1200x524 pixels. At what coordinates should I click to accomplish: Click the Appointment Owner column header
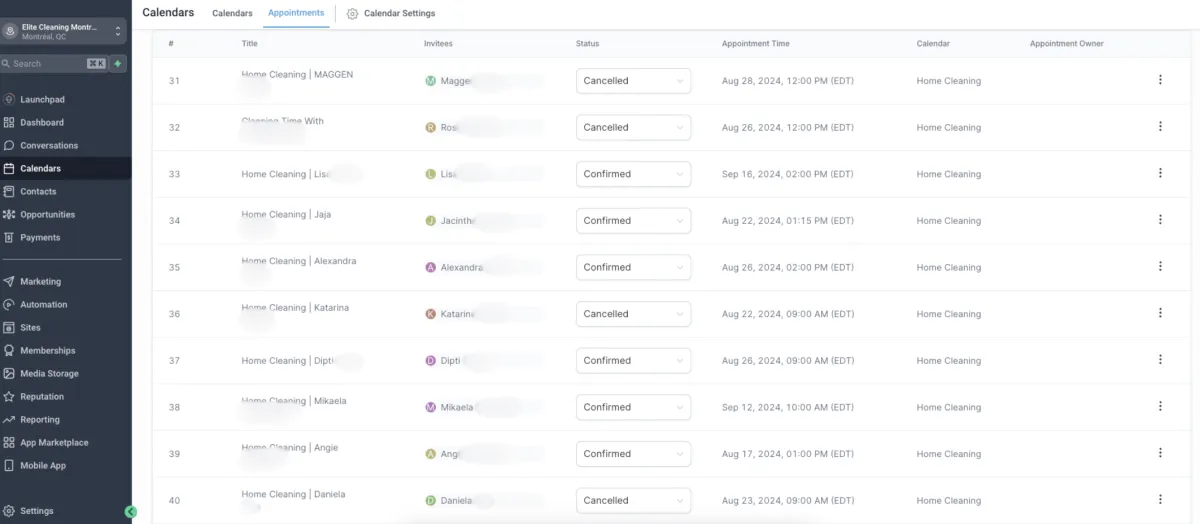tap(1067, 43)
